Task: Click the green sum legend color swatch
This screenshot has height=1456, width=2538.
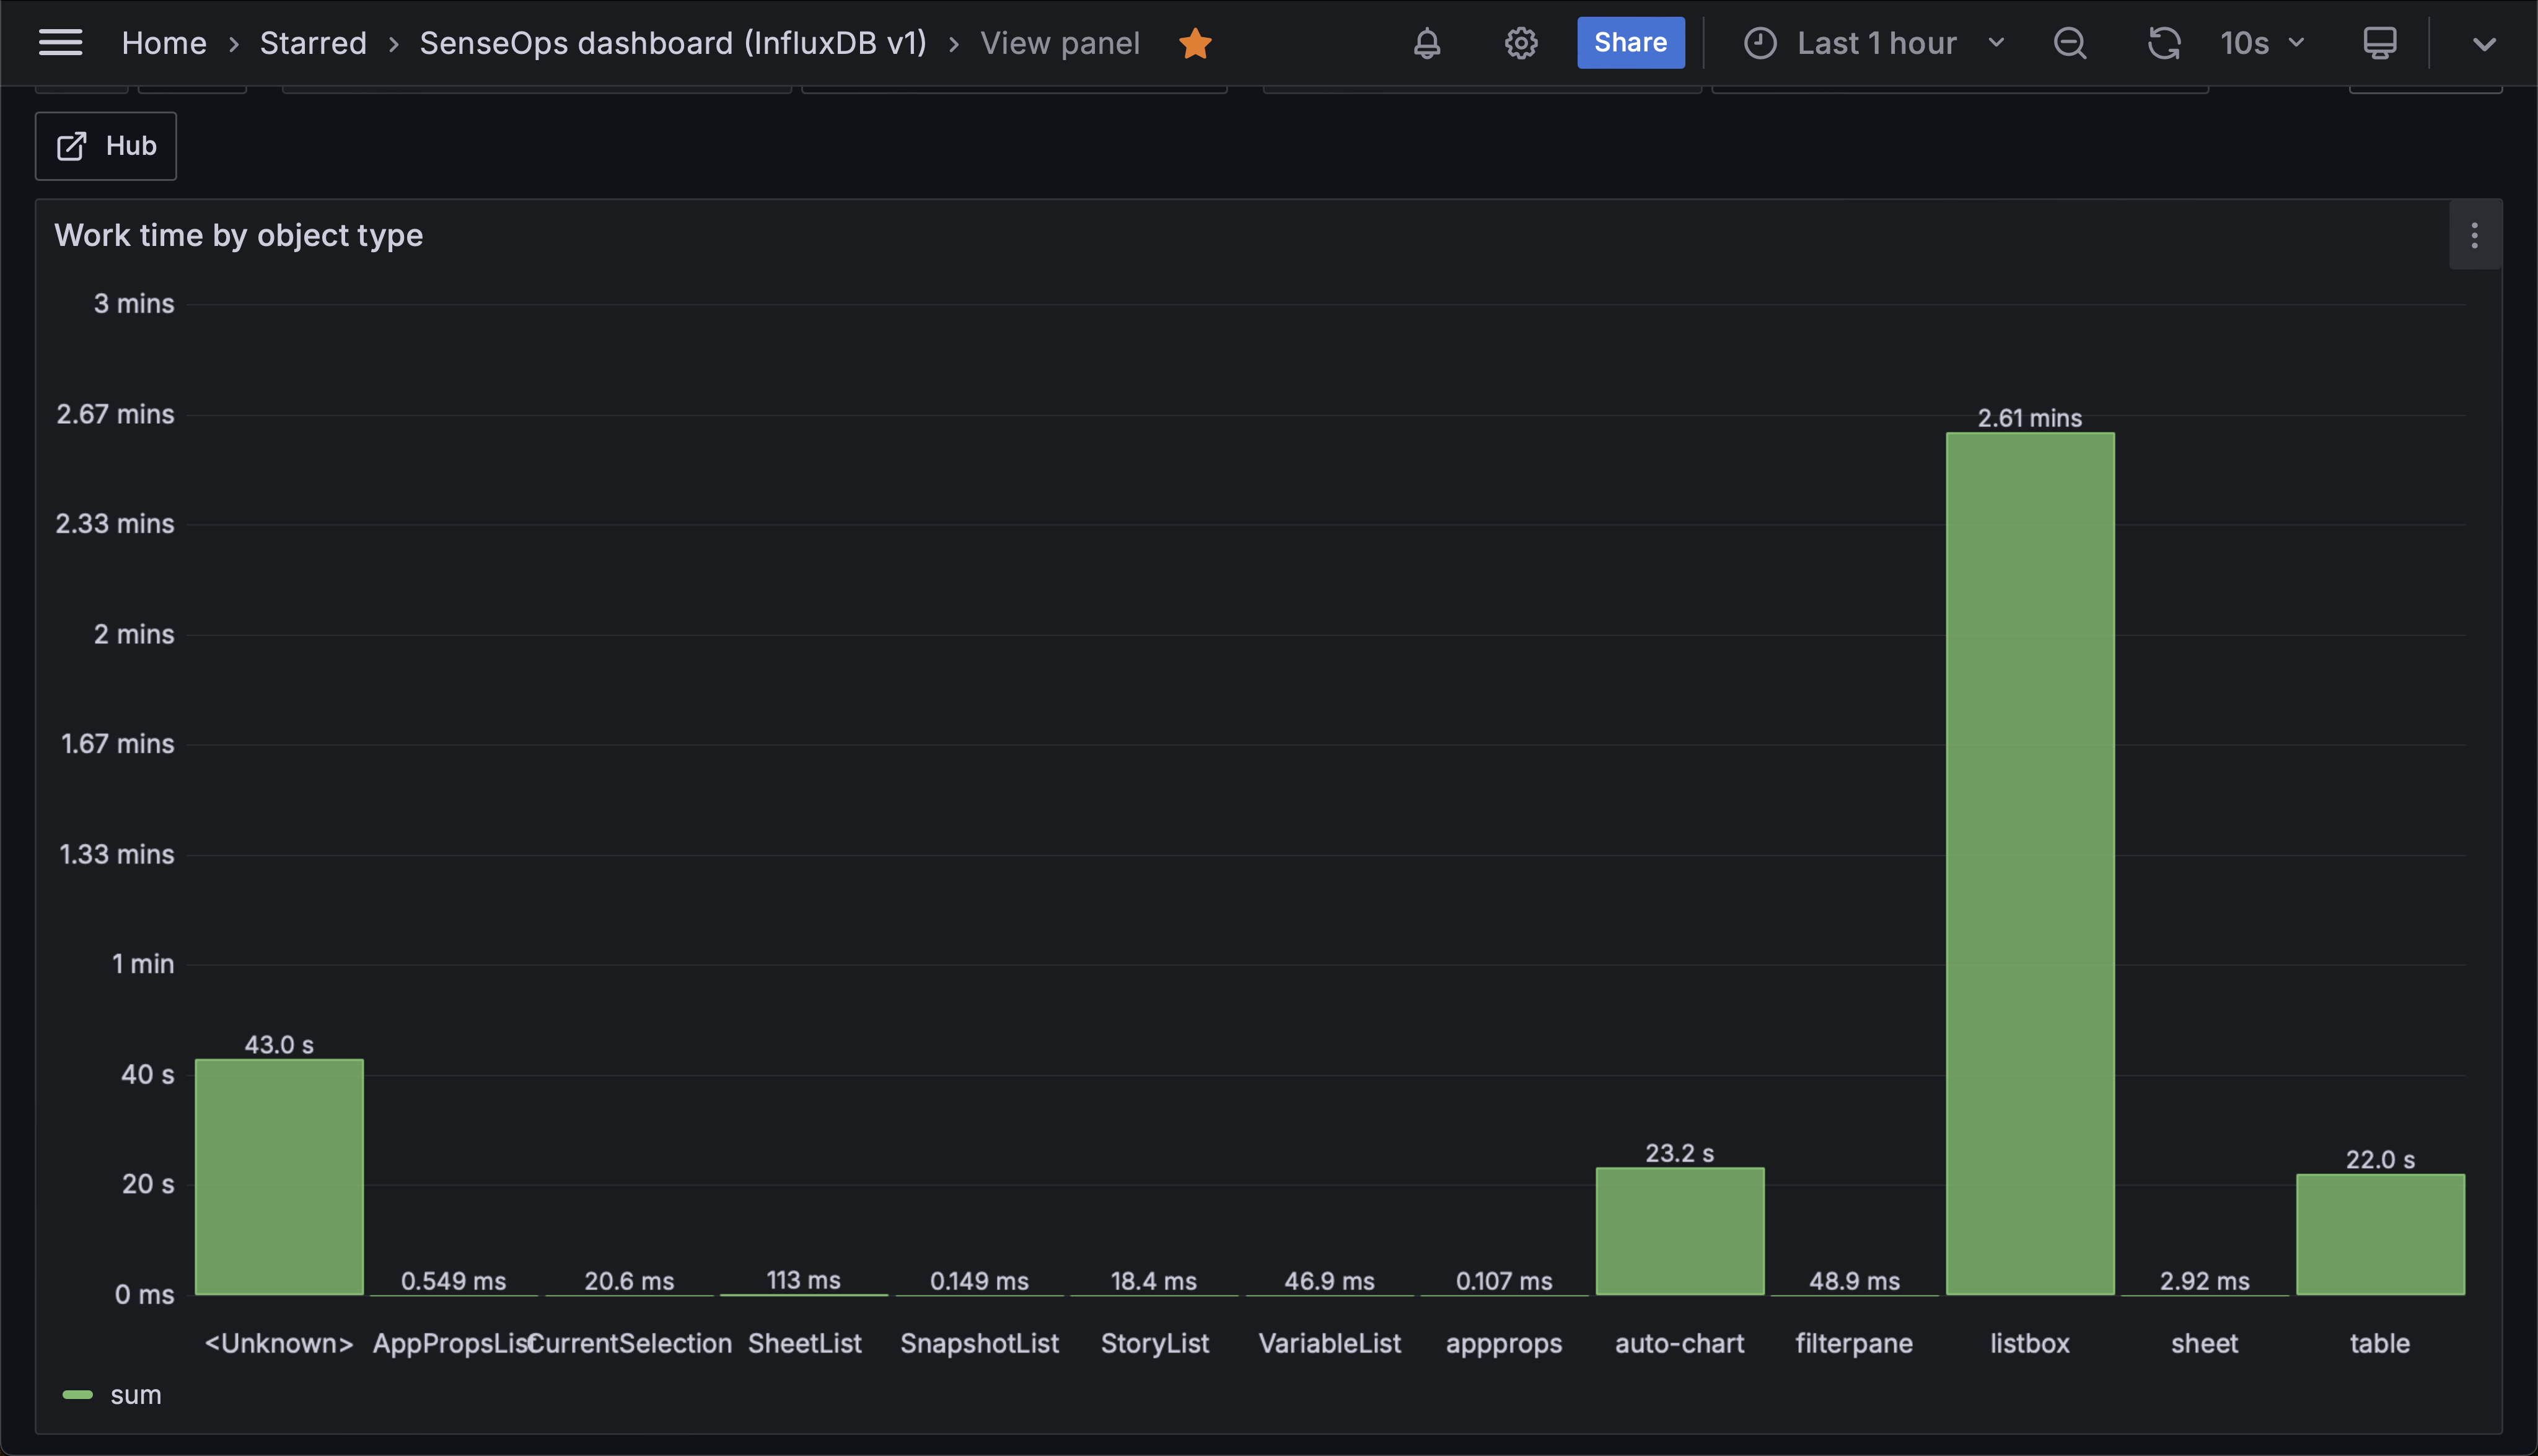Action: coord(78,1395)
